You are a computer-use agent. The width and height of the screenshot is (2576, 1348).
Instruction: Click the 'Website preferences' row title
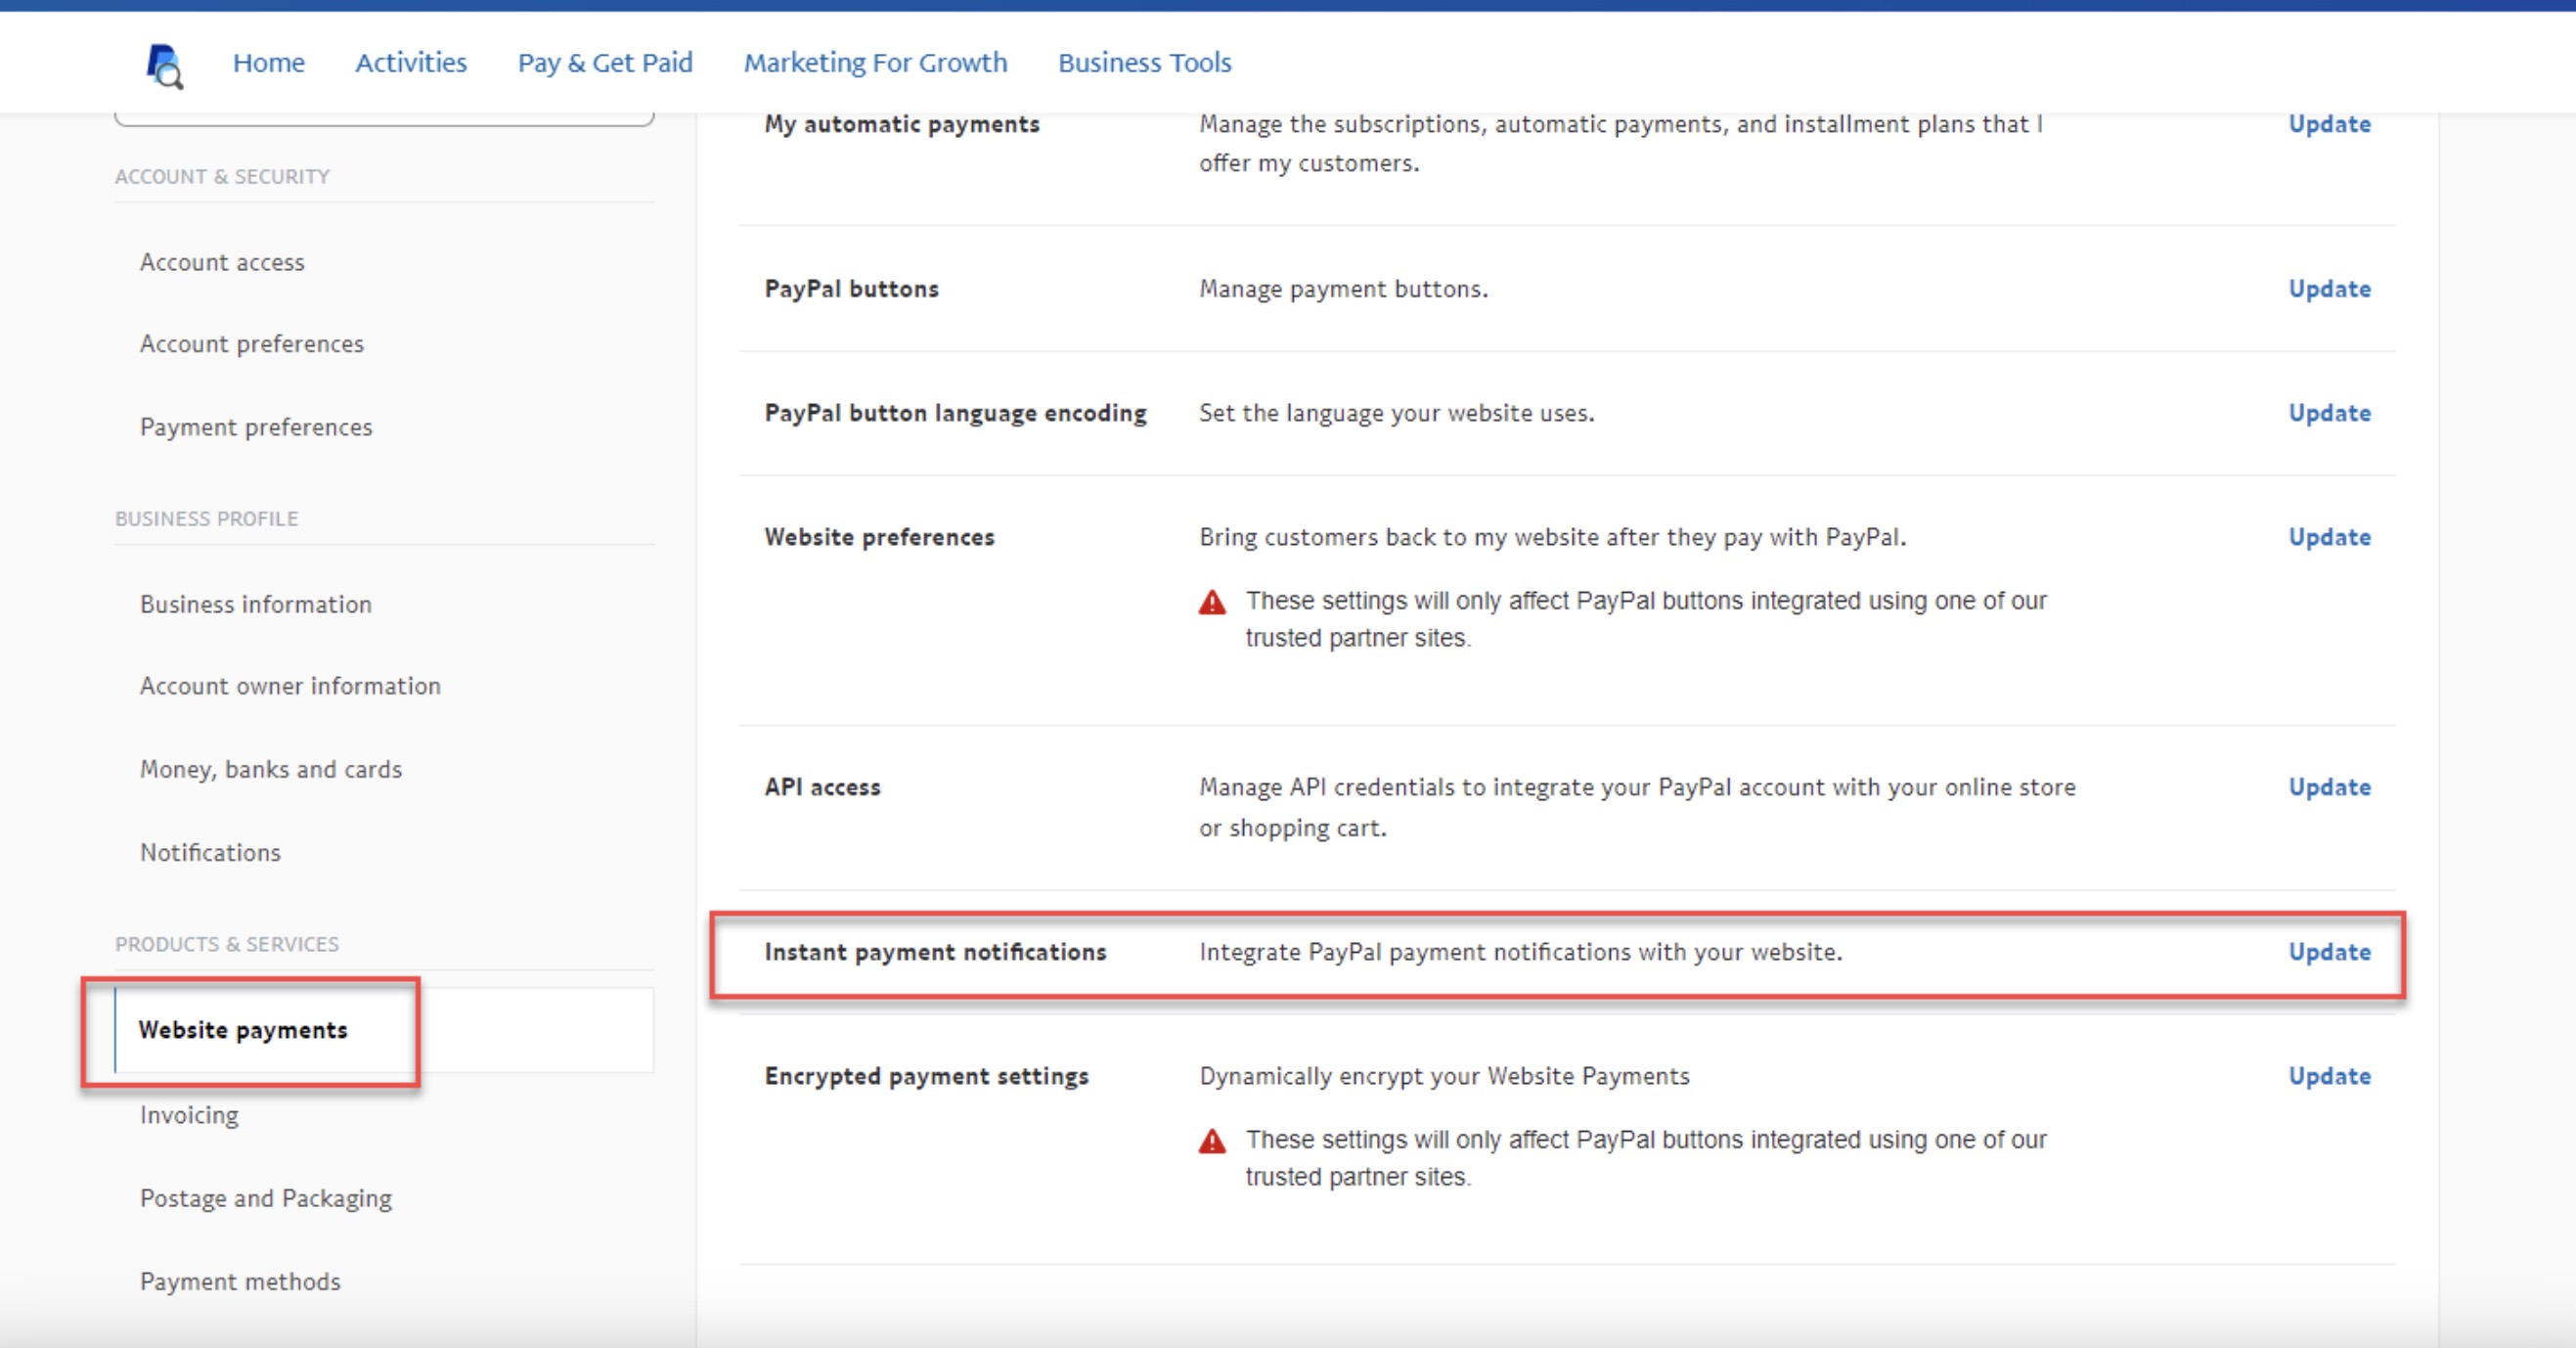(x=879, y=537)
